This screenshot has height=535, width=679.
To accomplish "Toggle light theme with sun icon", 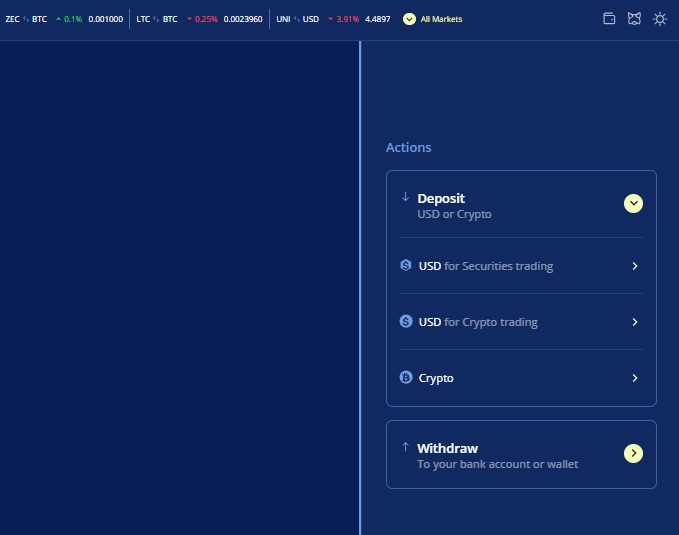I will coord(660,19).
